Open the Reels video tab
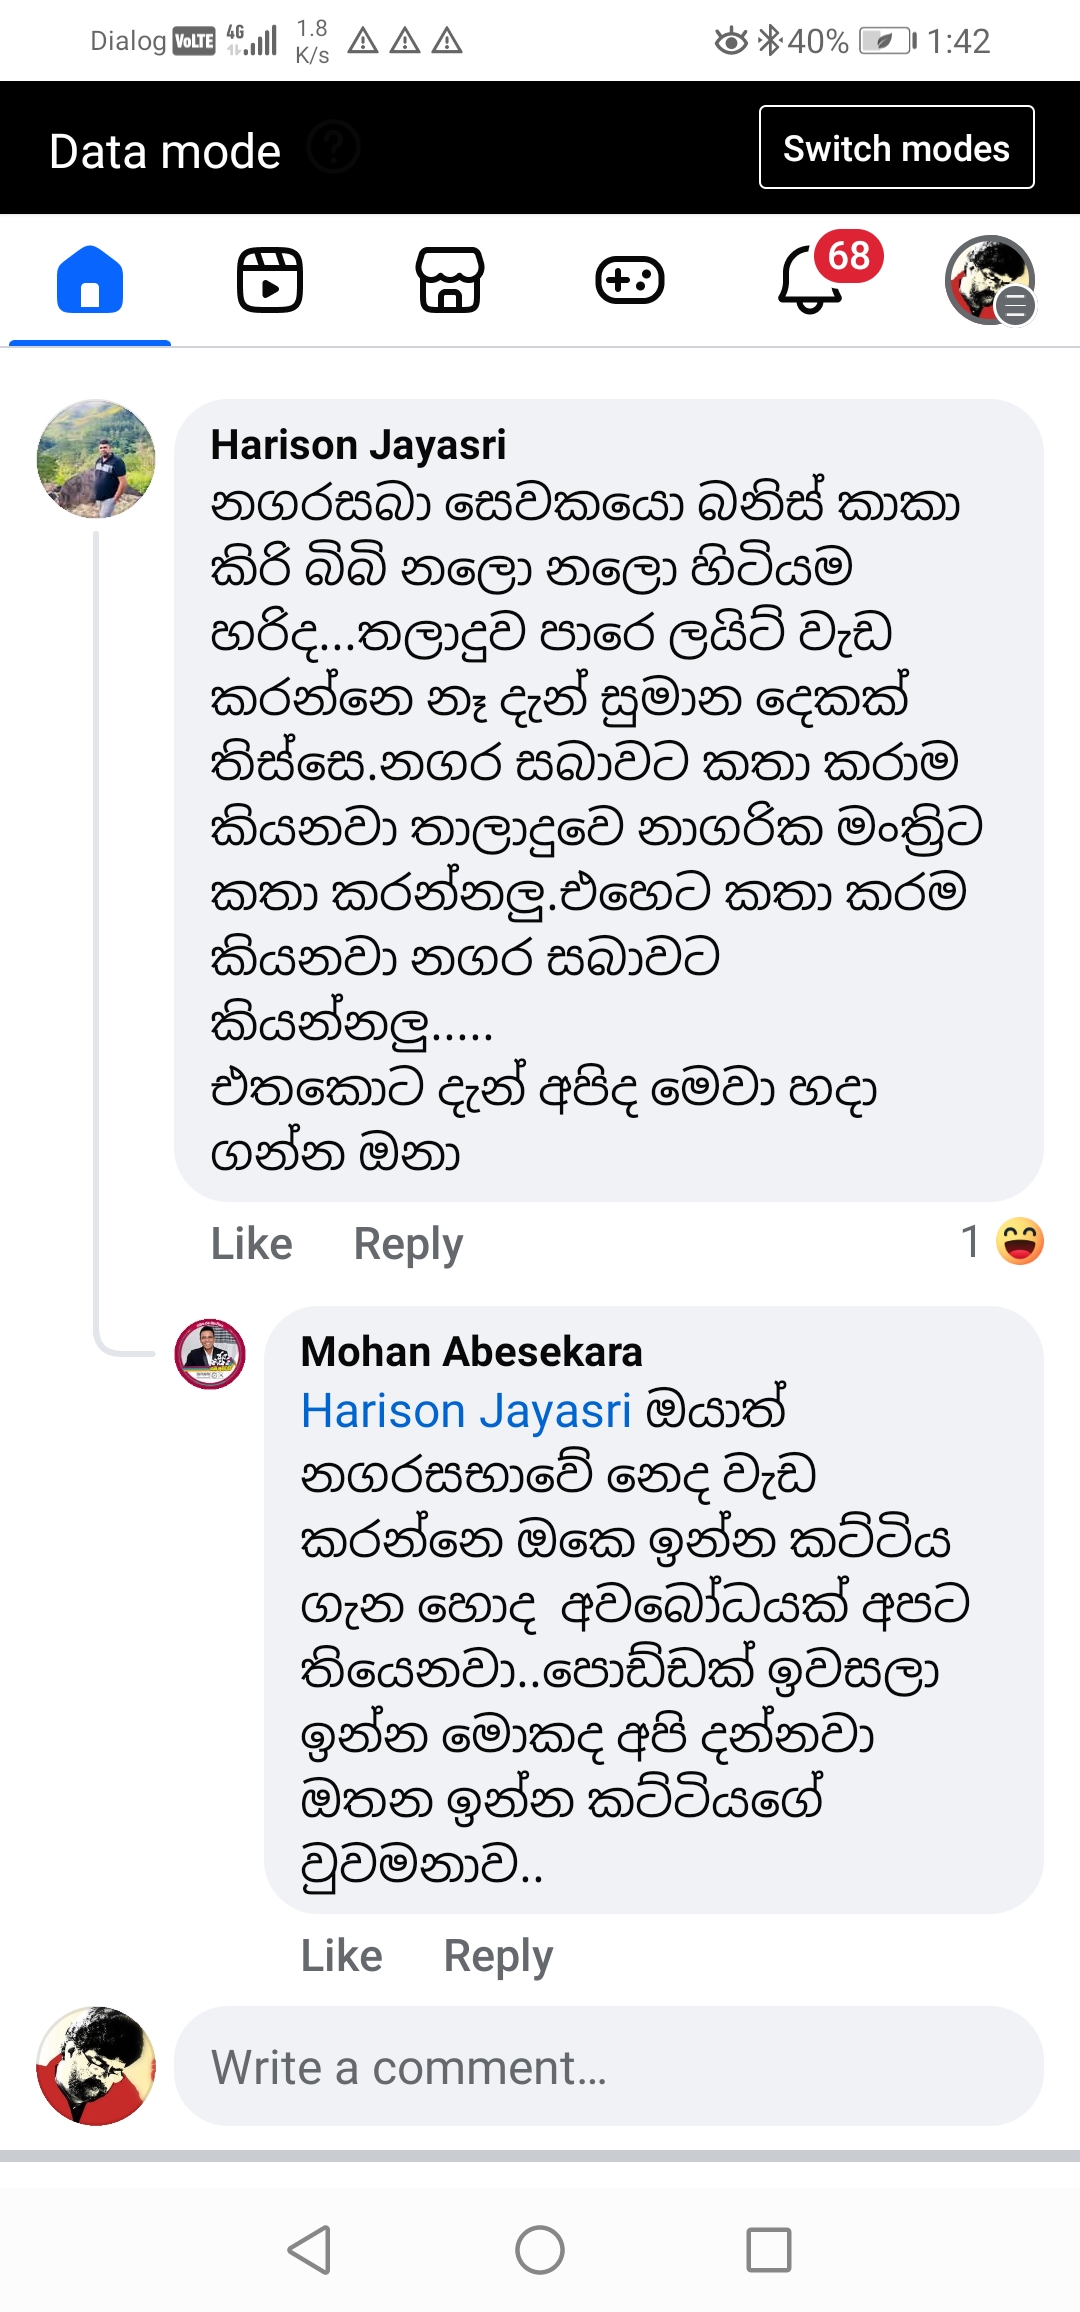1080x2312 pixels. click(270, 280)
